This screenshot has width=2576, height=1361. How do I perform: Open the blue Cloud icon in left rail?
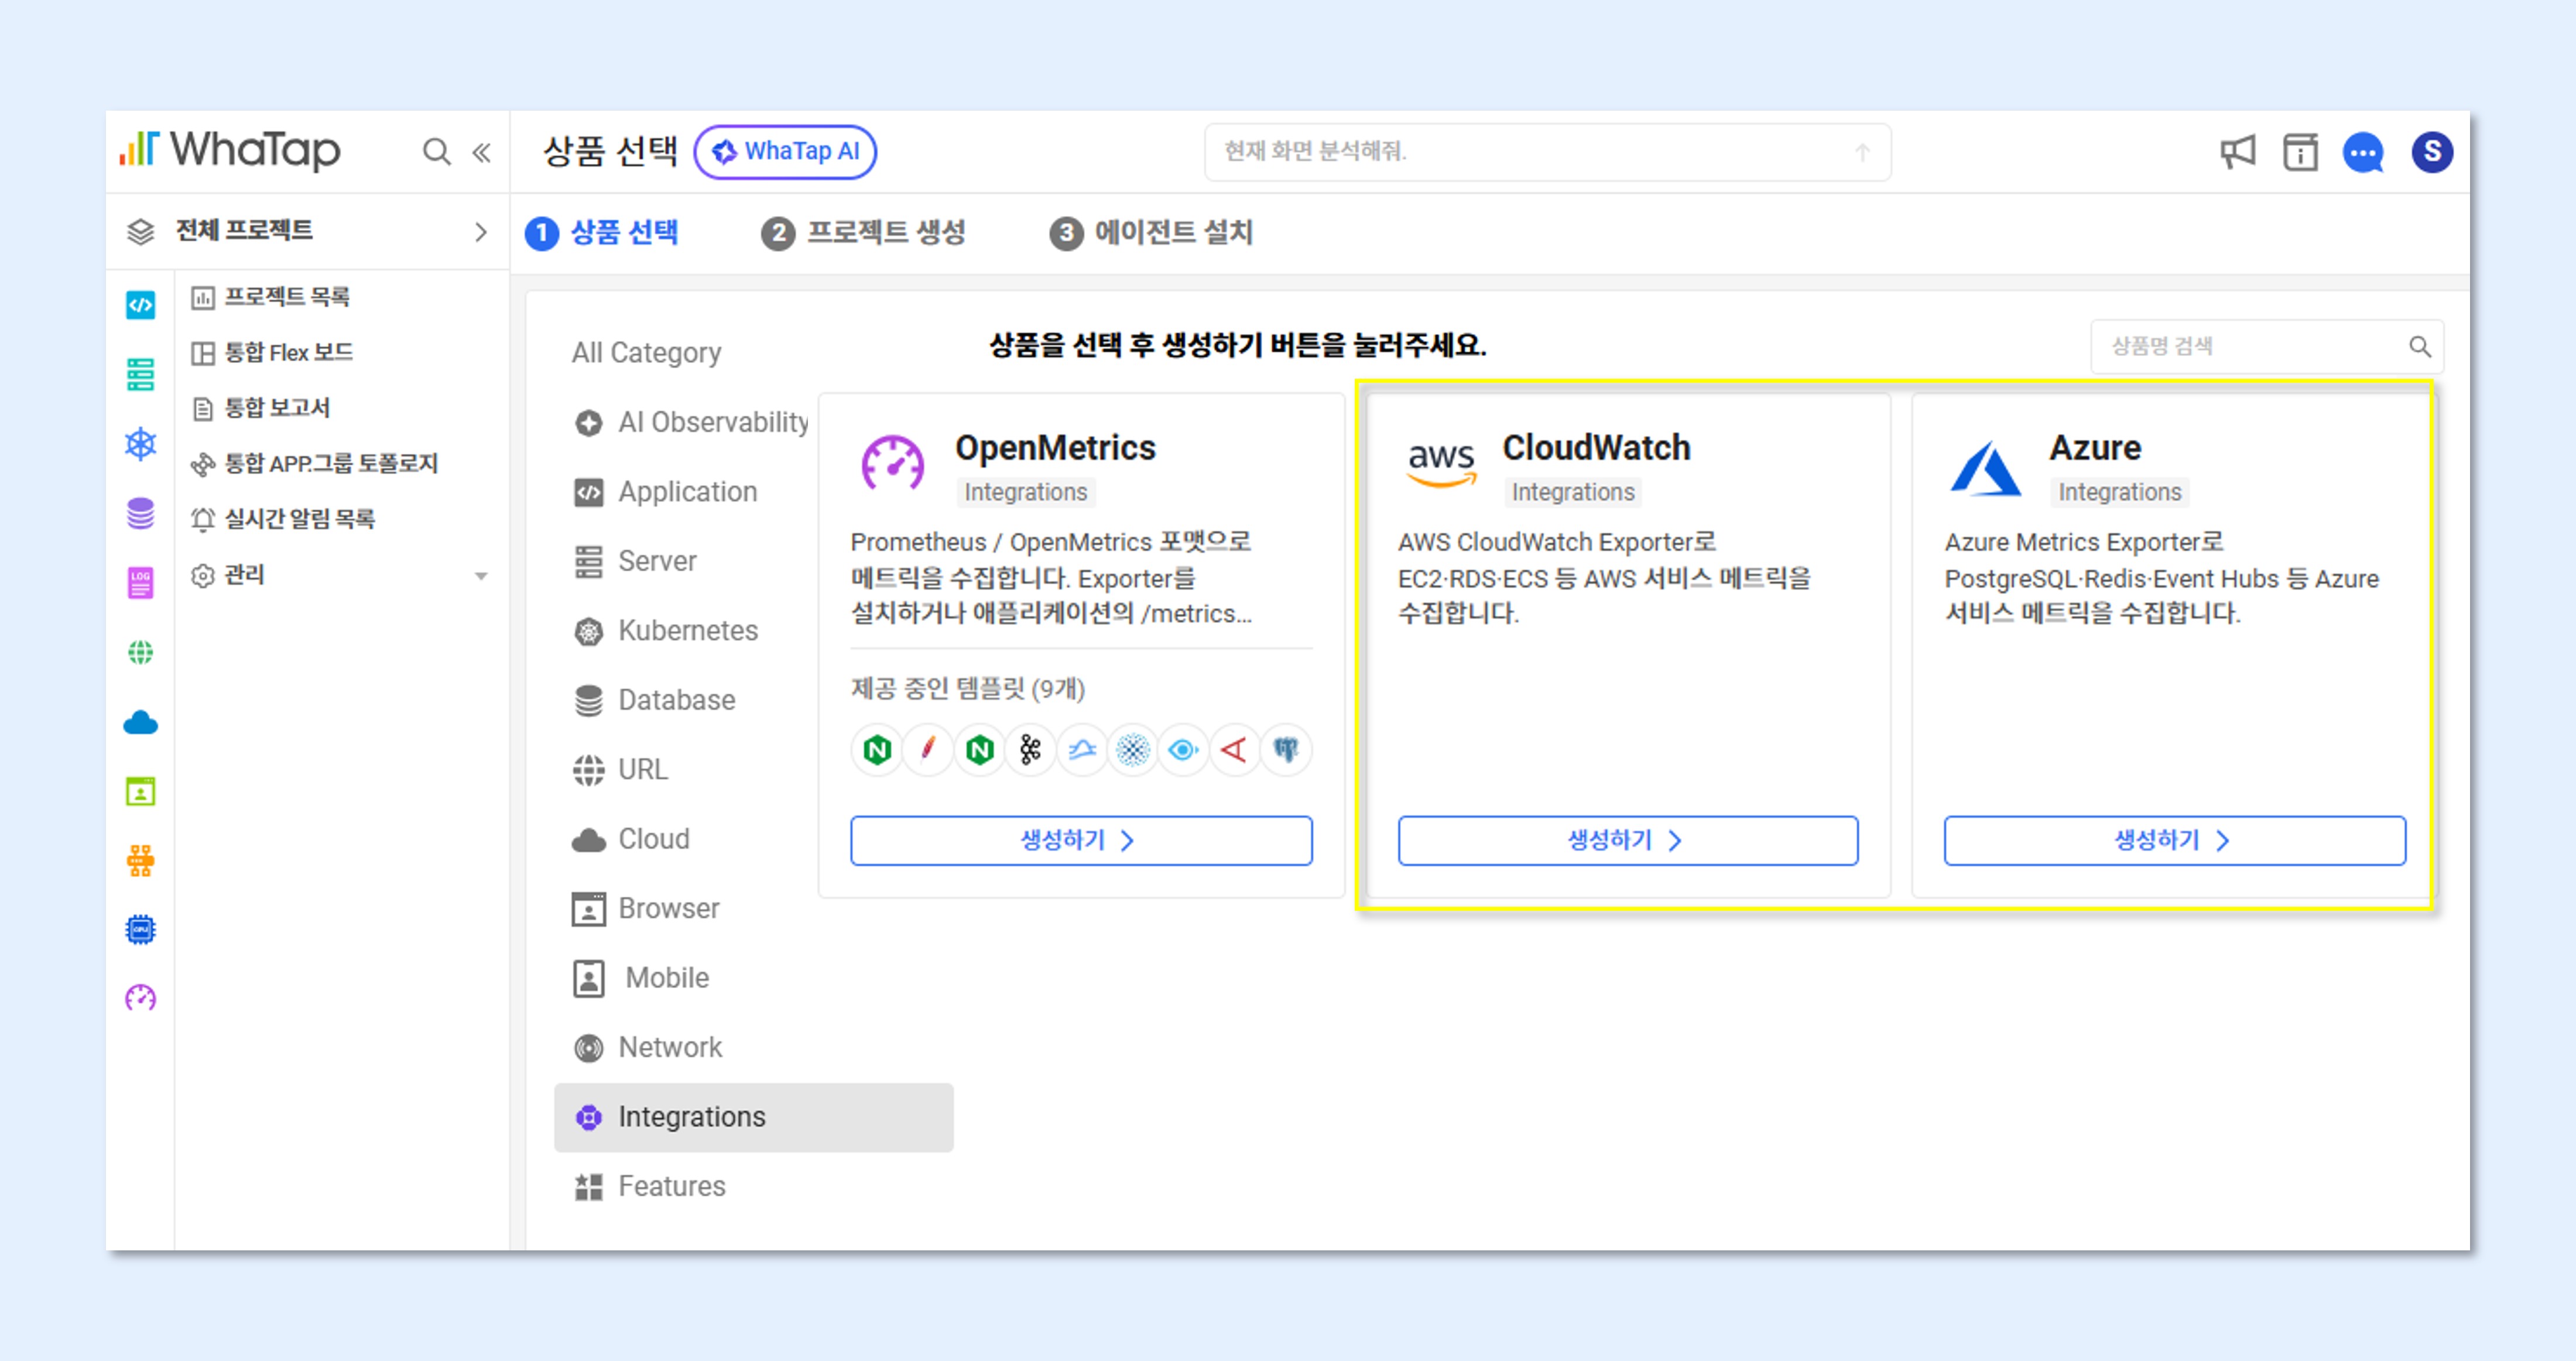pos(140,722)
